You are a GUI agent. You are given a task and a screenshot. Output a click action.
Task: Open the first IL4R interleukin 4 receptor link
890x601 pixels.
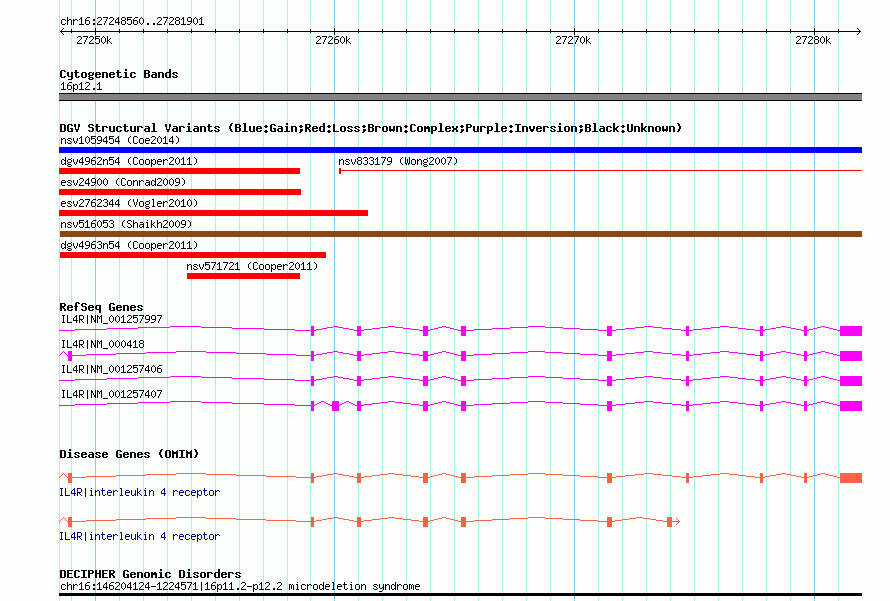[x=140, y=492]
